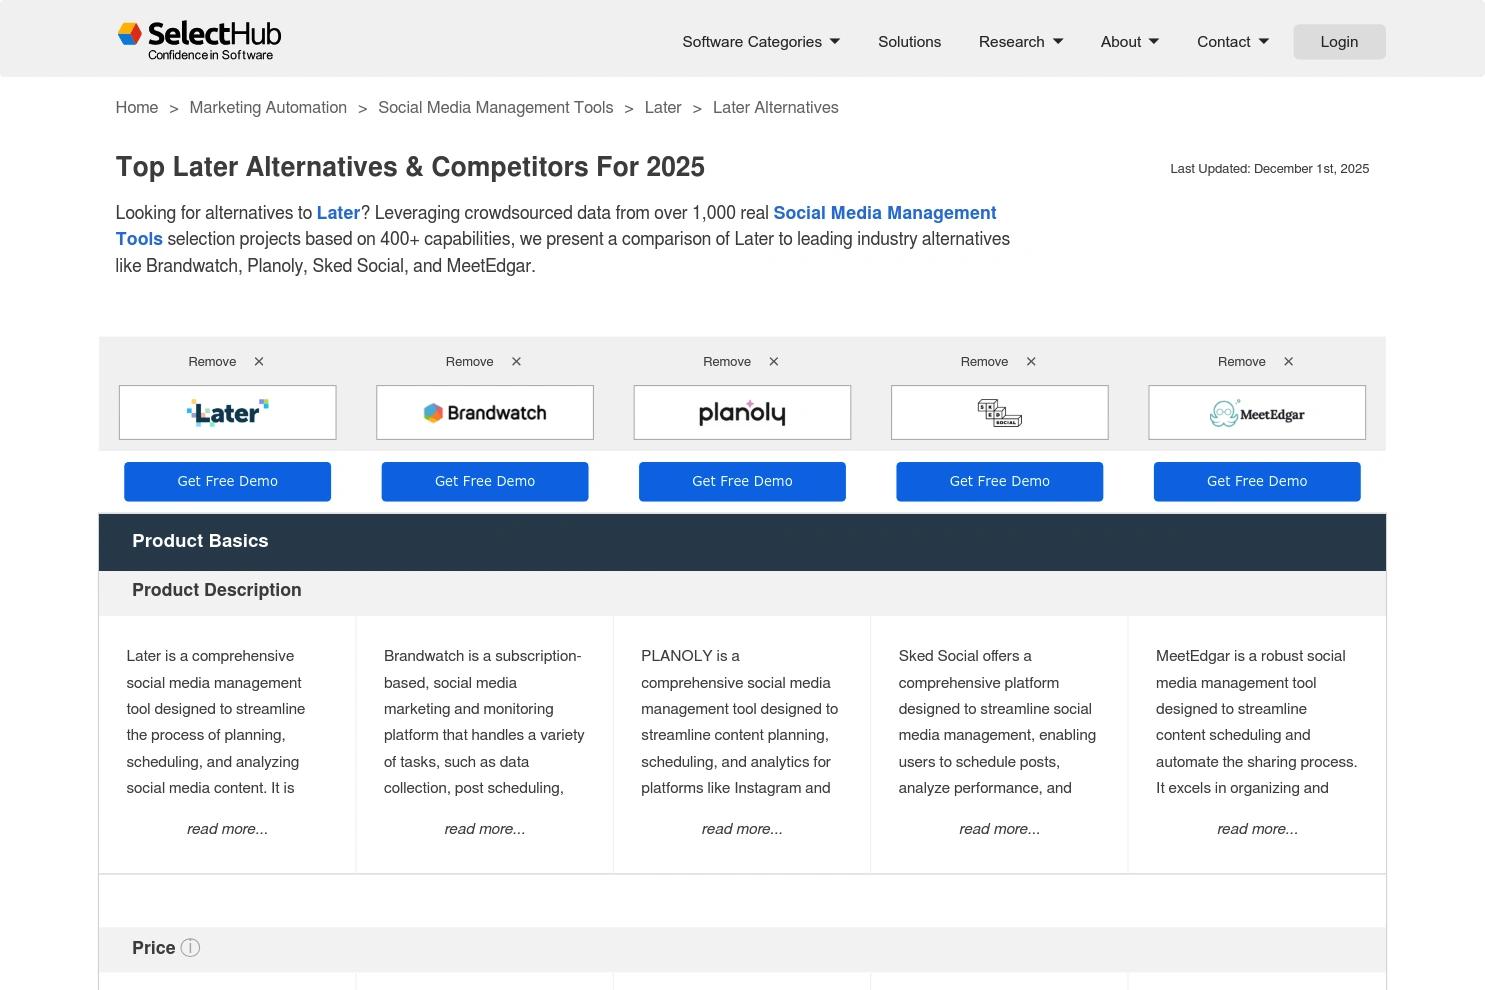Open Social Media Management Tools breadcrumb
This screenshot has height=990, width=1485.
496,108
